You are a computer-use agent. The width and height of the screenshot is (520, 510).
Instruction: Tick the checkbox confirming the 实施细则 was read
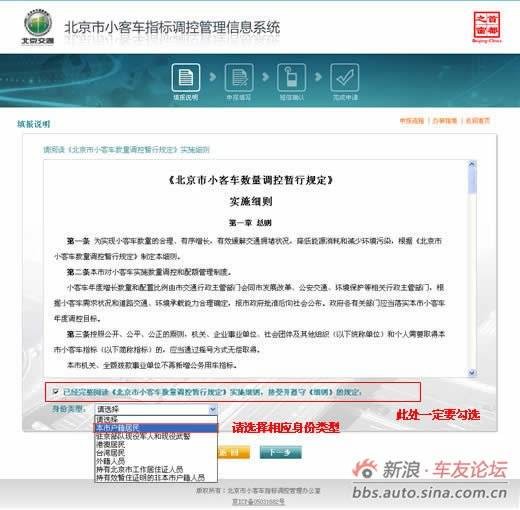pos(56,391)
